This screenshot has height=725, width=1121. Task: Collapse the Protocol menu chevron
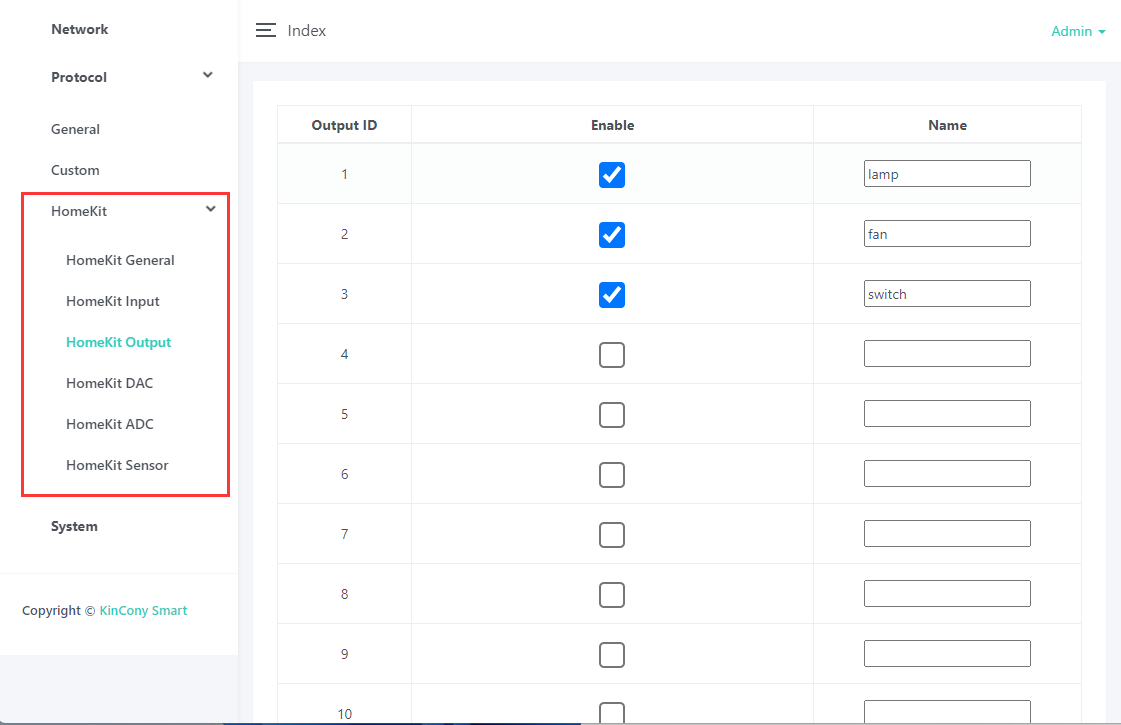point(208,75)
